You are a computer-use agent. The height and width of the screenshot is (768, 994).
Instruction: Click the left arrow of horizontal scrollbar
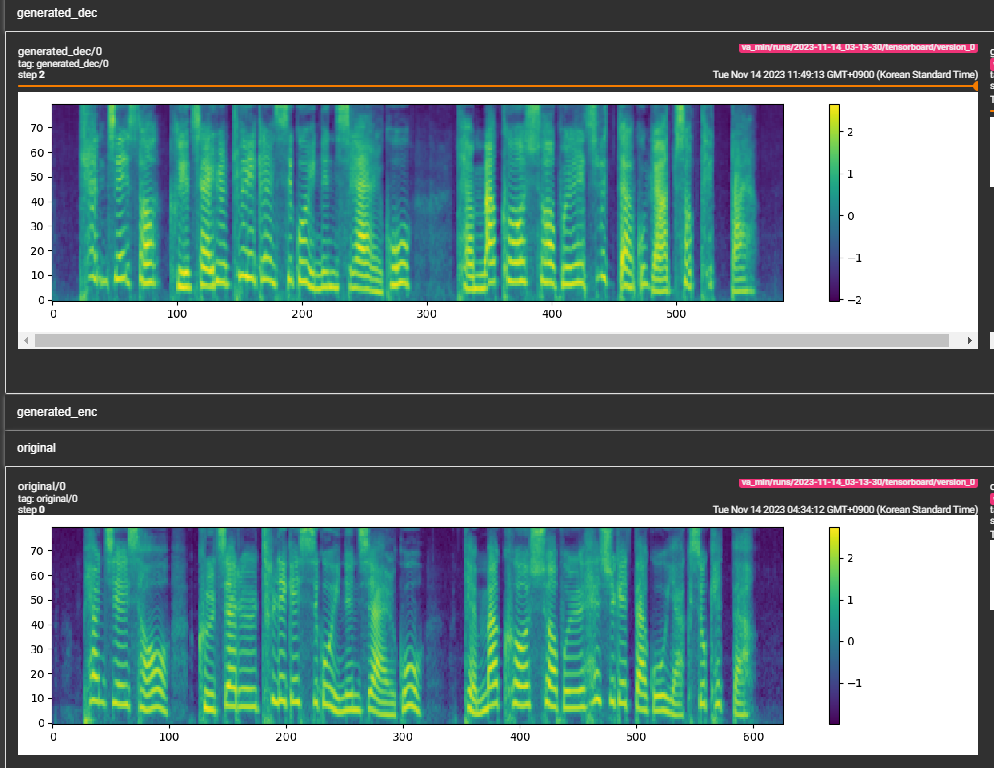[x=26, y=341]
